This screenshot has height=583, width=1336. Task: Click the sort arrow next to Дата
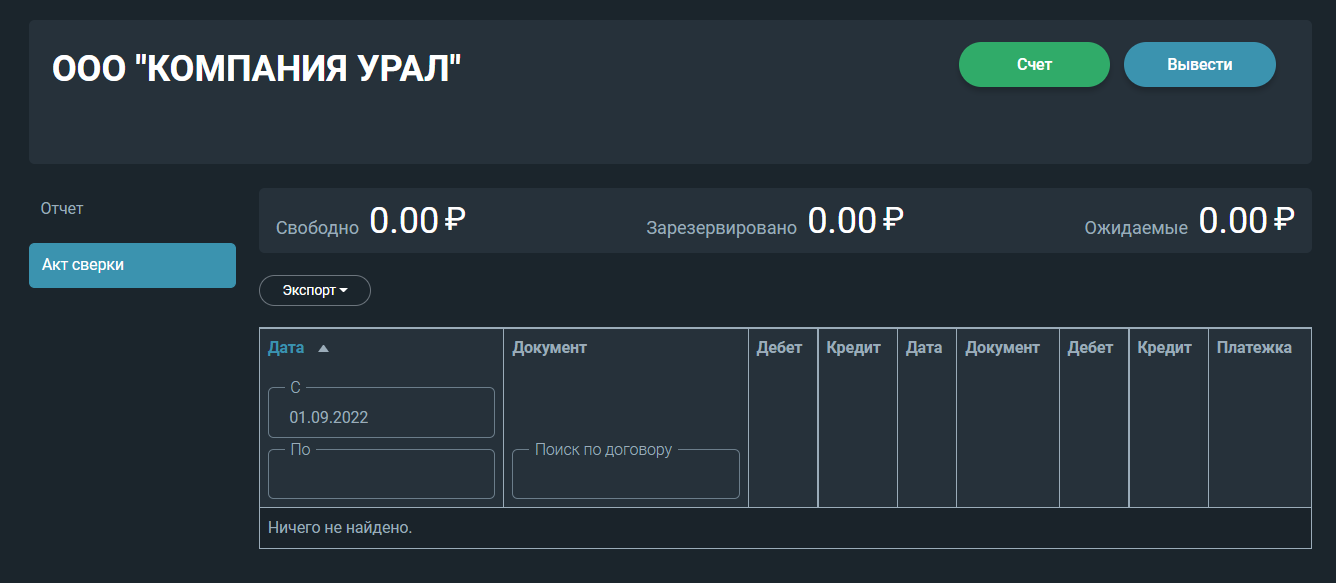coord(323,349)
